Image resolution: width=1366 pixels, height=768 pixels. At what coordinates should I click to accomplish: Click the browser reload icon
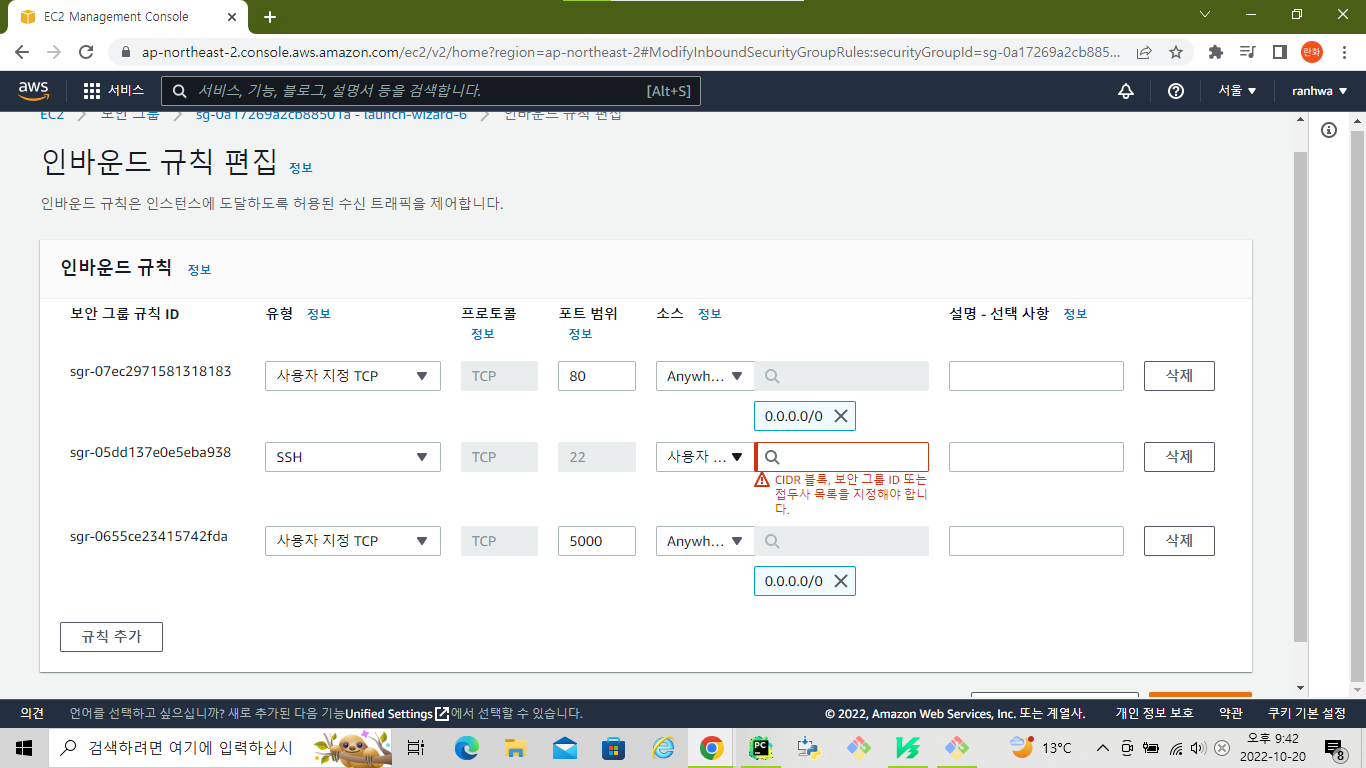click(86, 52)
